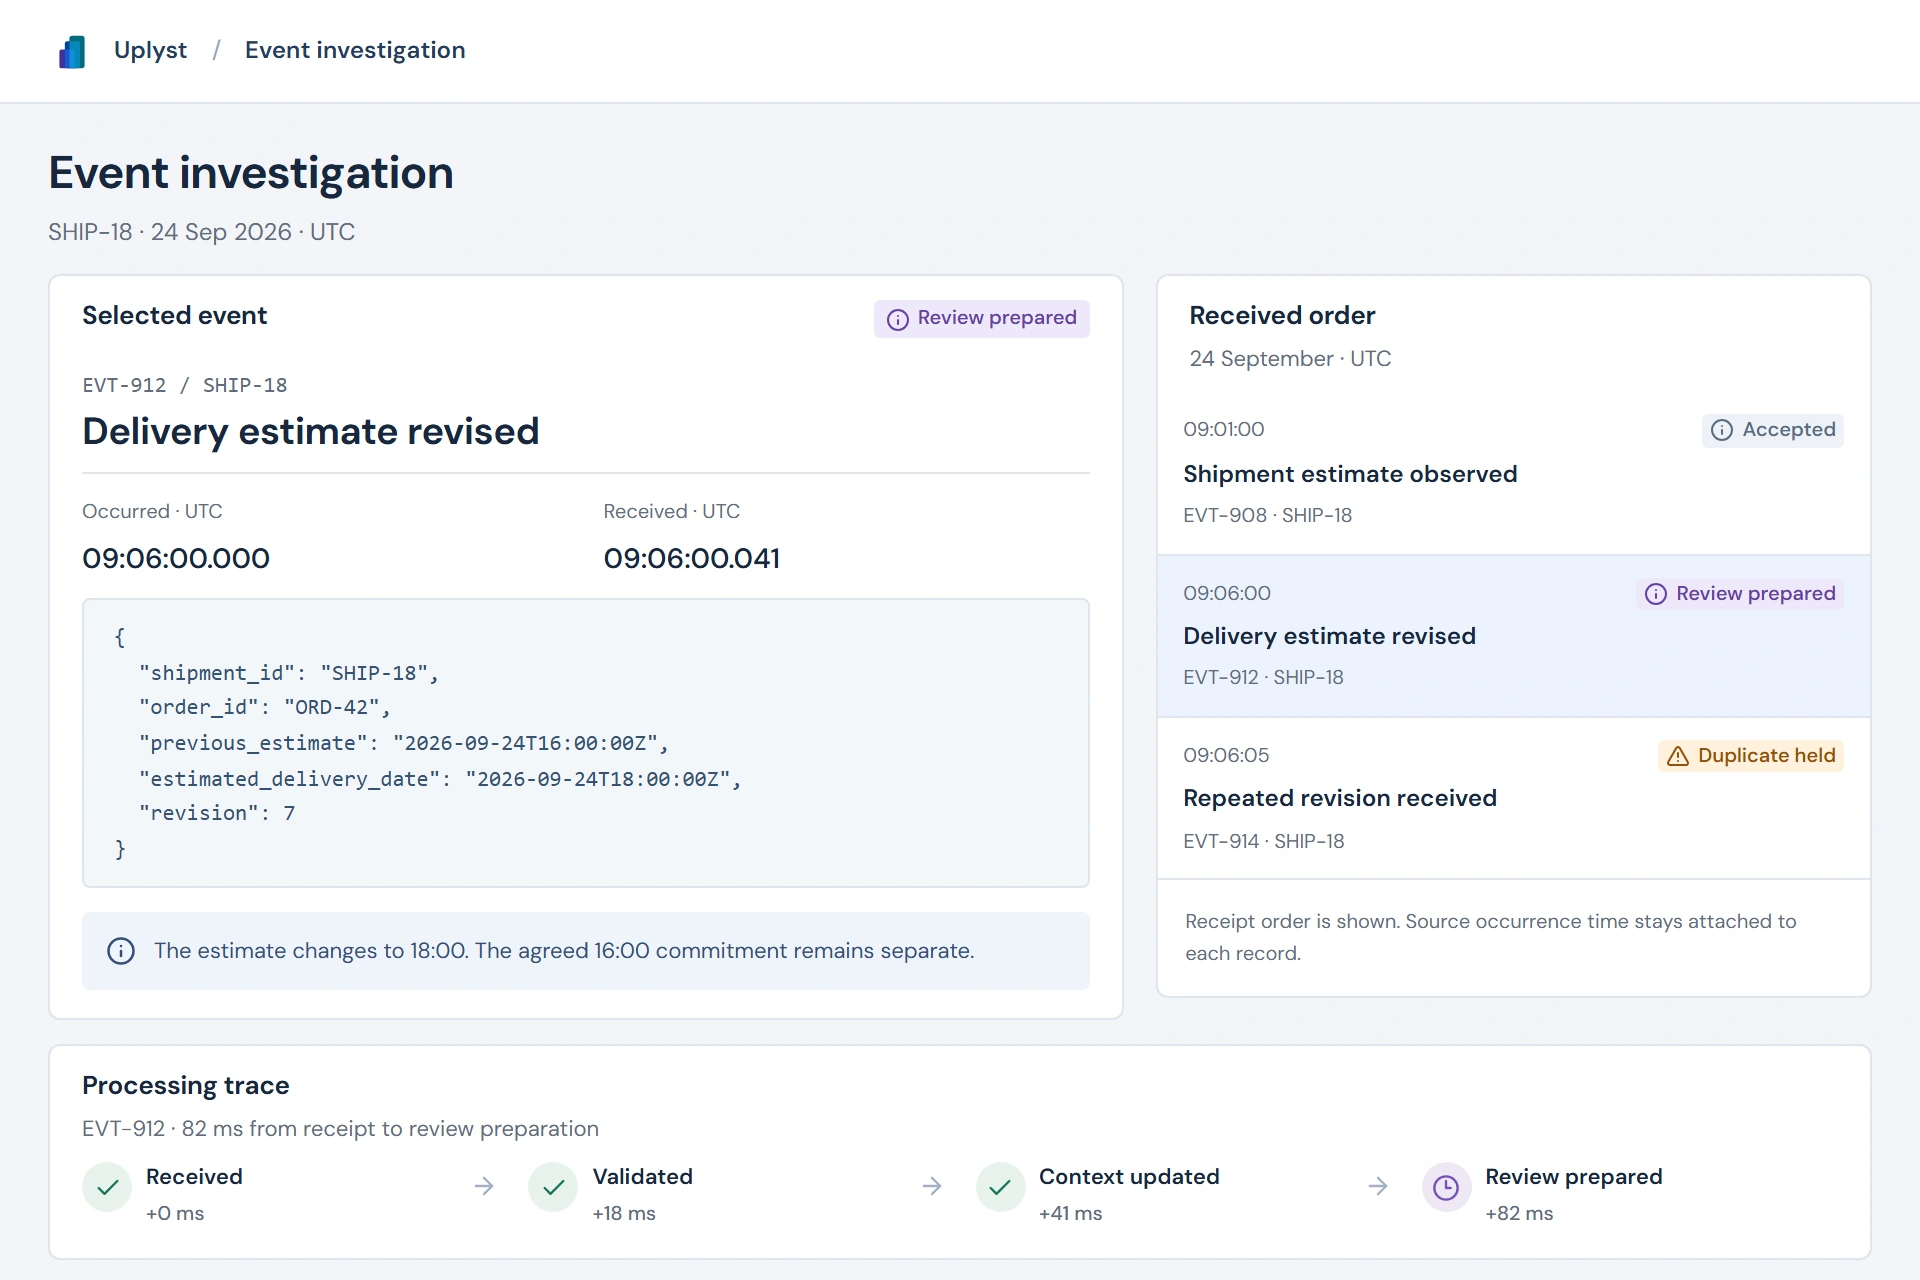The image size is (1920, 1280).
Task: Click the info icon in the Accepted badge
Action: pos(1722,430)
